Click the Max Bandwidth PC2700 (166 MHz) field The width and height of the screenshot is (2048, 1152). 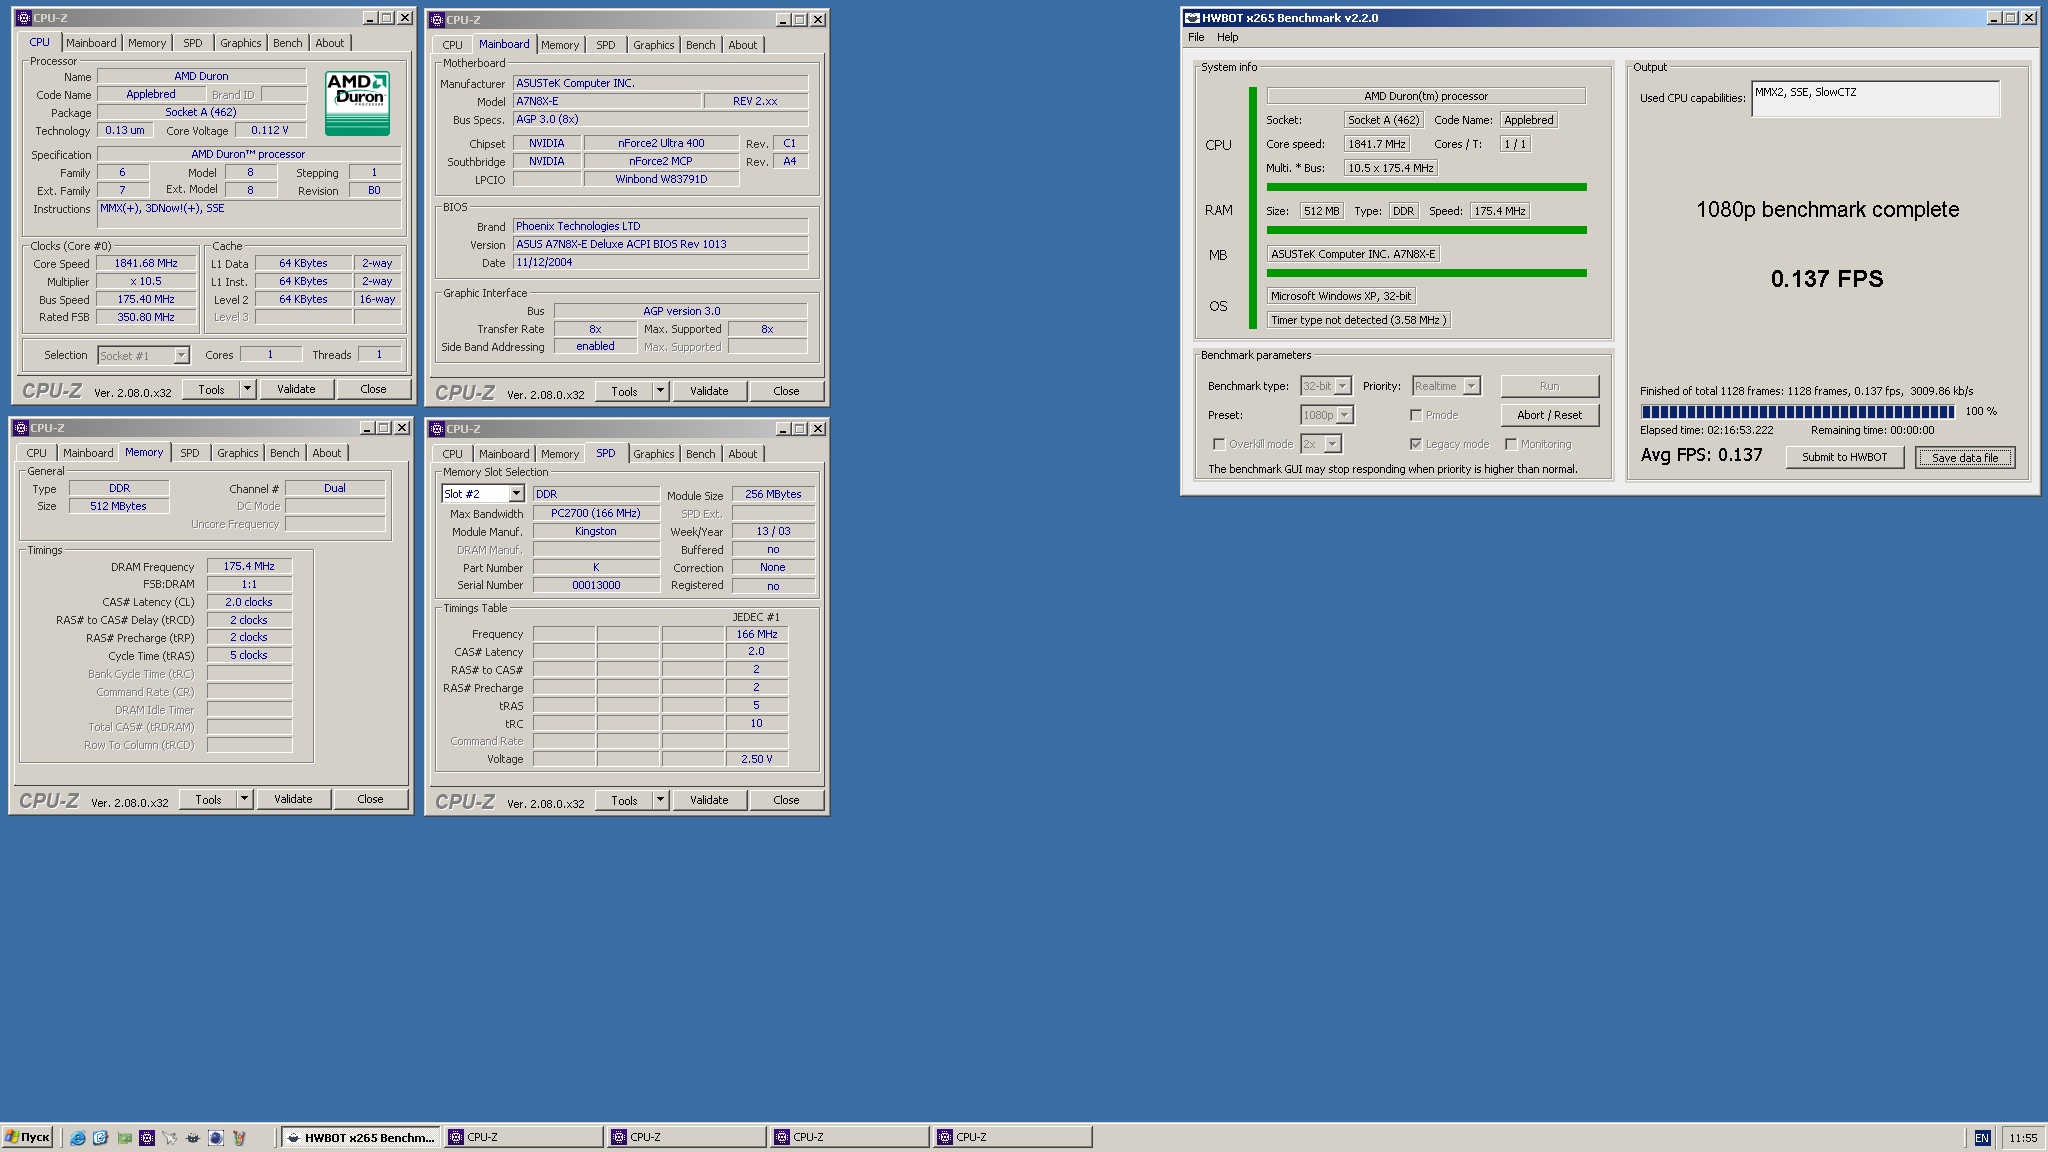pyautogui.click(x=596, y=513)
